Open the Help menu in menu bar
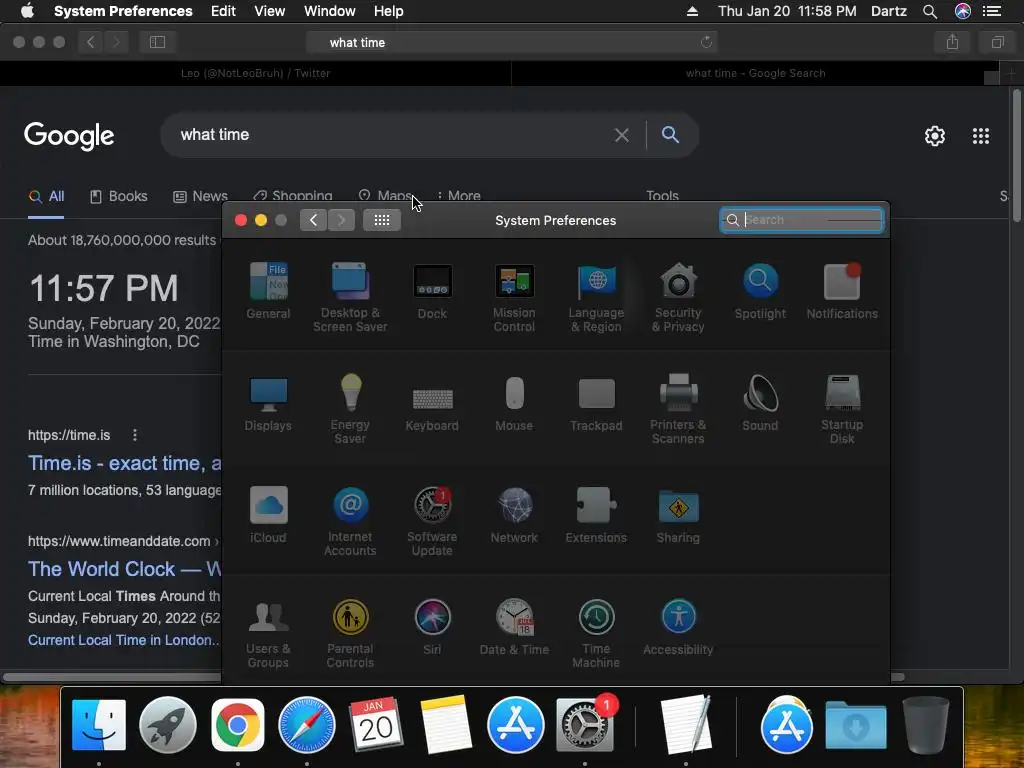 click(x=389, y=11)
